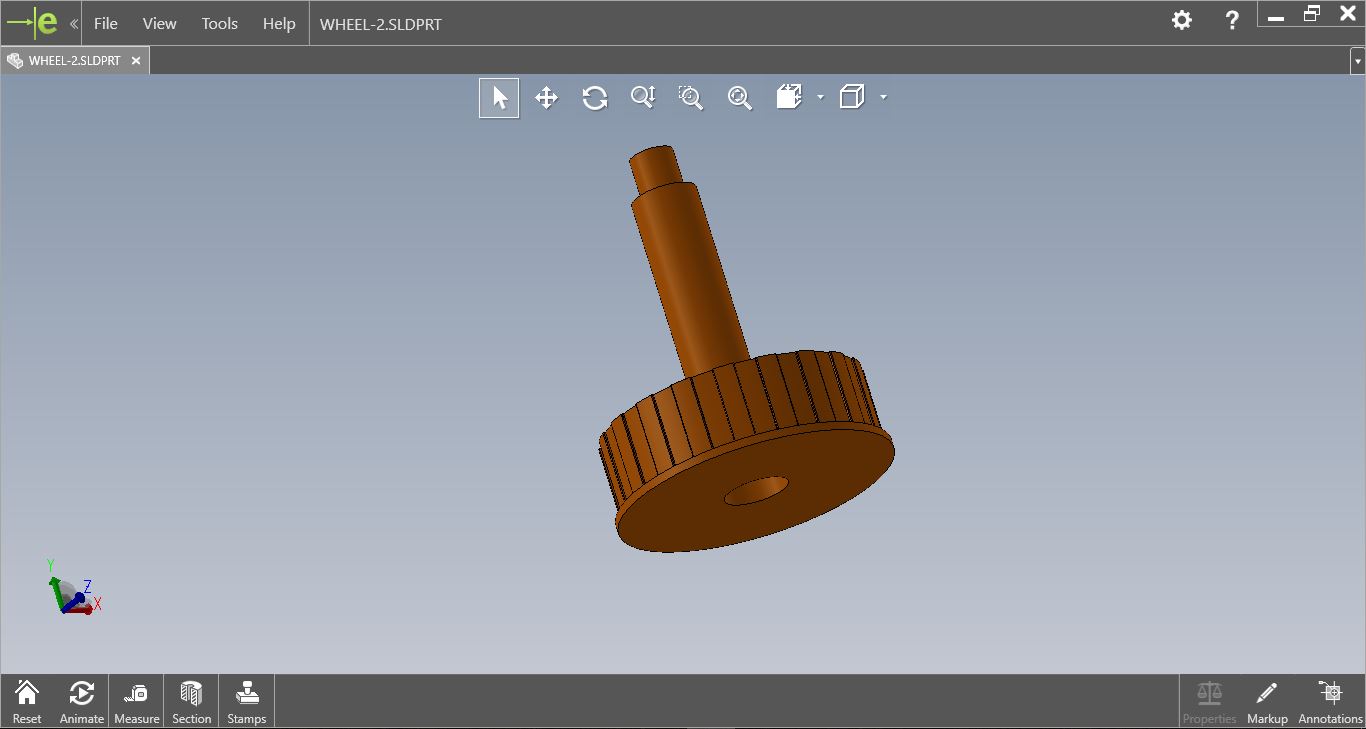Choose the Zoom in/out tool
This screenshot has width=1366, height=729.
click(643, 97)
